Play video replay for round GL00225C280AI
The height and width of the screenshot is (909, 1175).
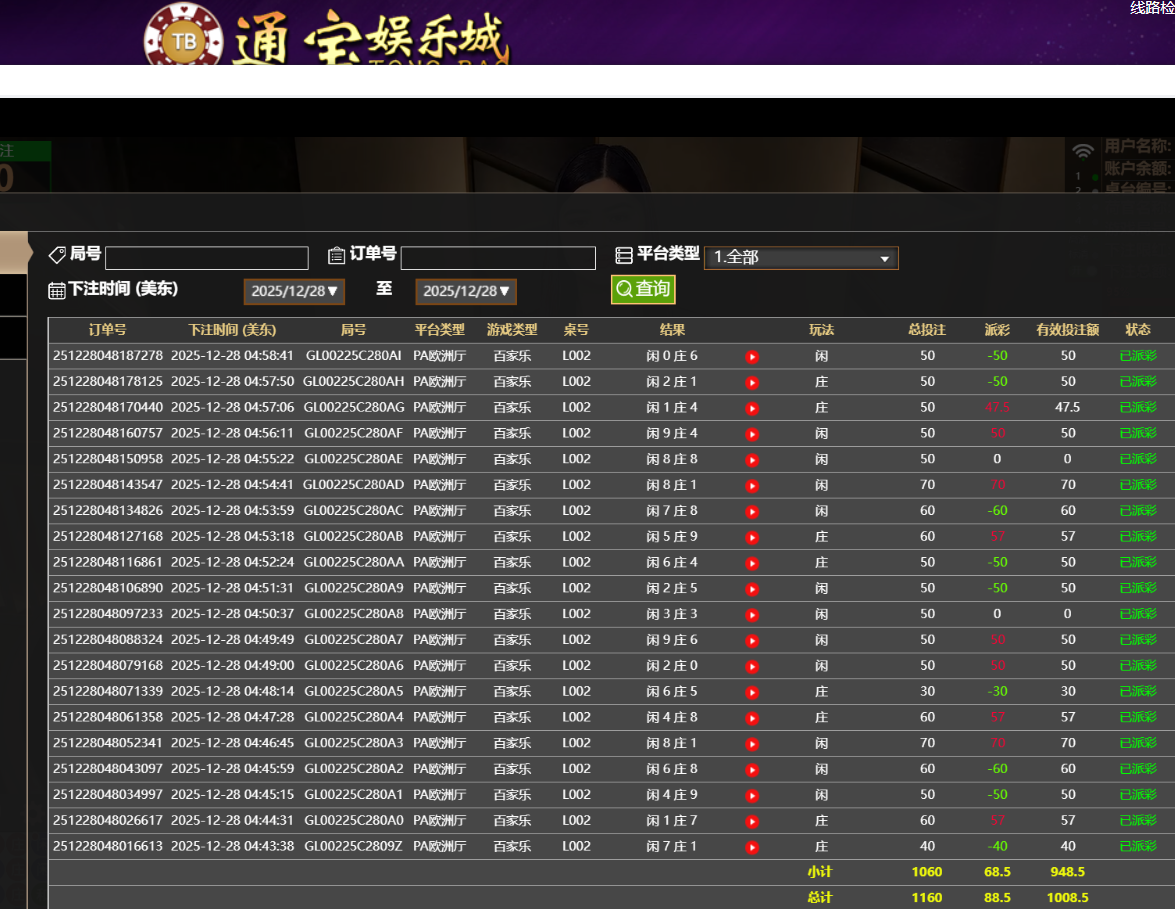pyautogui.click(x=752, y=357)
